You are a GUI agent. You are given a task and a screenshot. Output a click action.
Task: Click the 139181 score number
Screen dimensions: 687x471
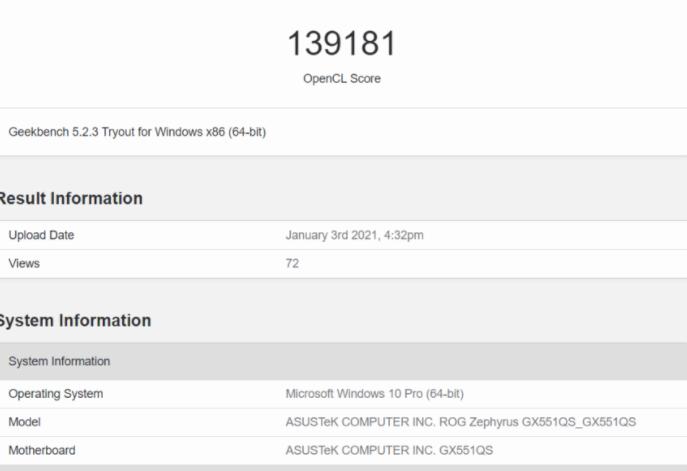click(x=343, y=43)
